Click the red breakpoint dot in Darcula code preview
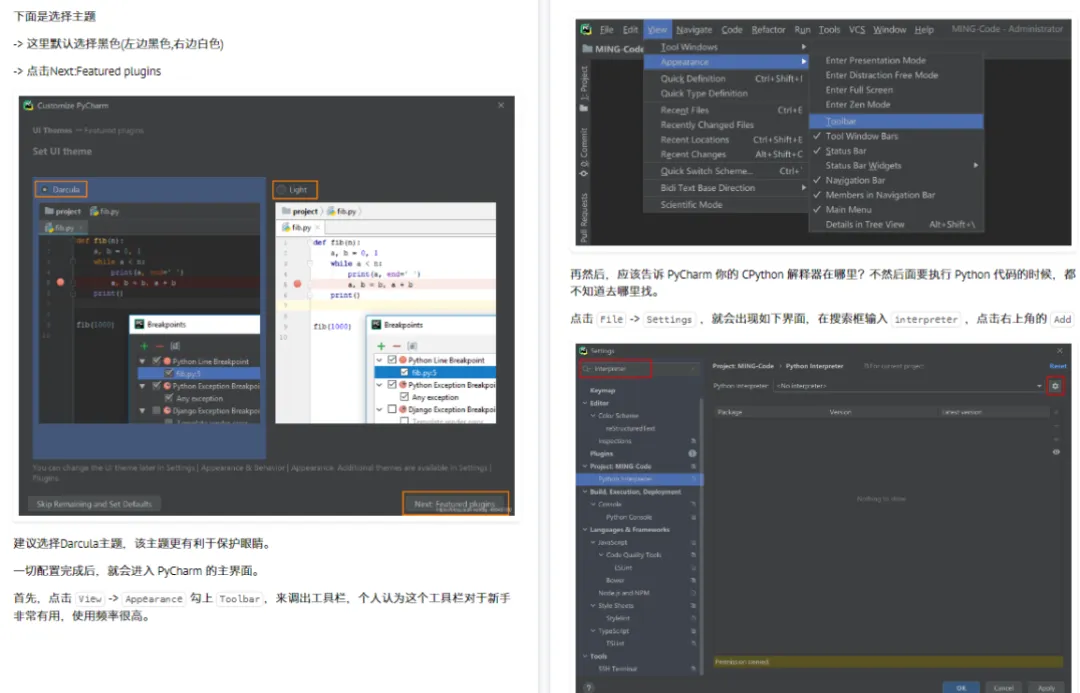Screen dimensions: 1080x693 61,282
